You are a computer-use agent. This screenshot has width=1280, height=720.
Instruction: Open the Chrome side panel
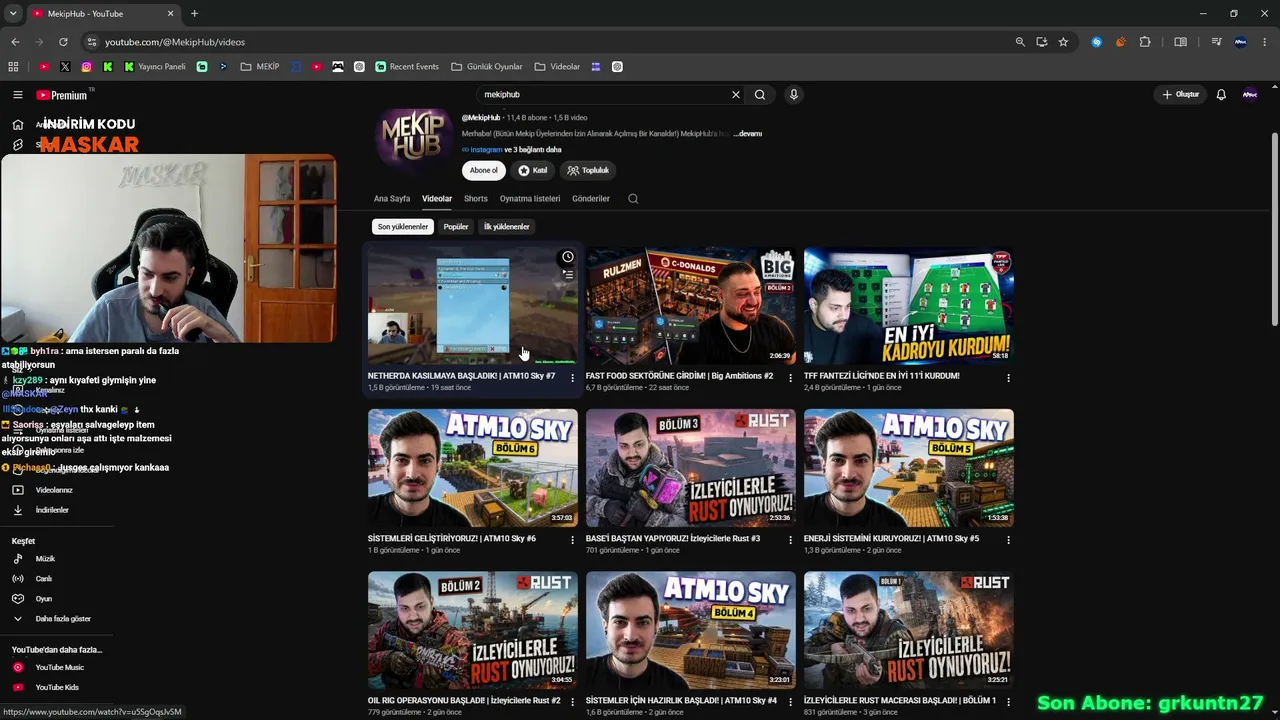(x=1180, y=42)
